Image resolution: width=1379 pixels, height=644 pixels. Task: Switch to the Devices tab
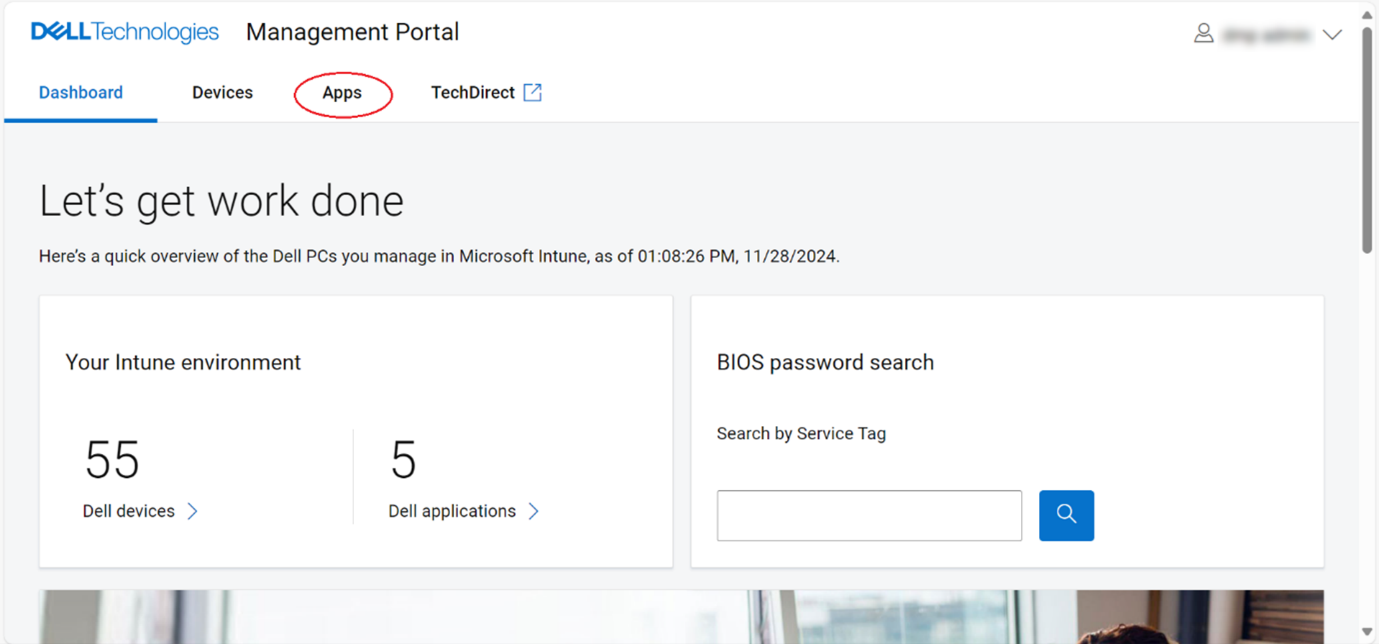point(222,93)
